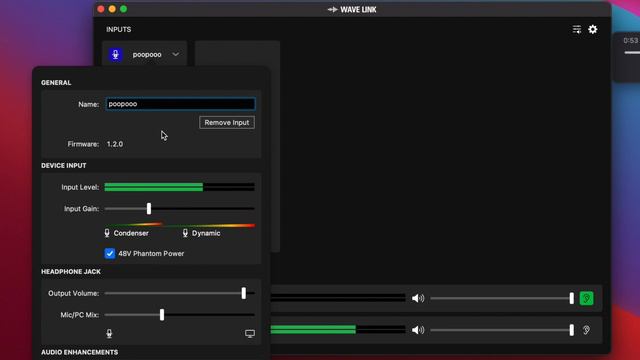Click into the Name text field
640x360 pixels.
(180, 104)
